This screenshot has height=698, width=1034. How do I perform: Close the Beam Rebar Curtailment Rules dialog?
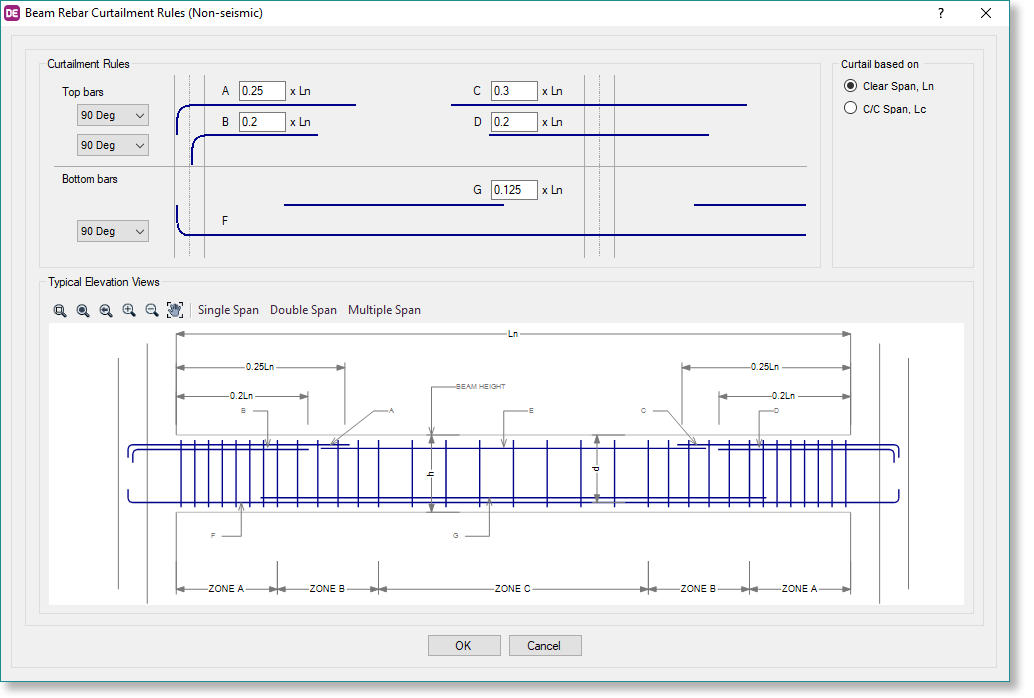[986, 13]
